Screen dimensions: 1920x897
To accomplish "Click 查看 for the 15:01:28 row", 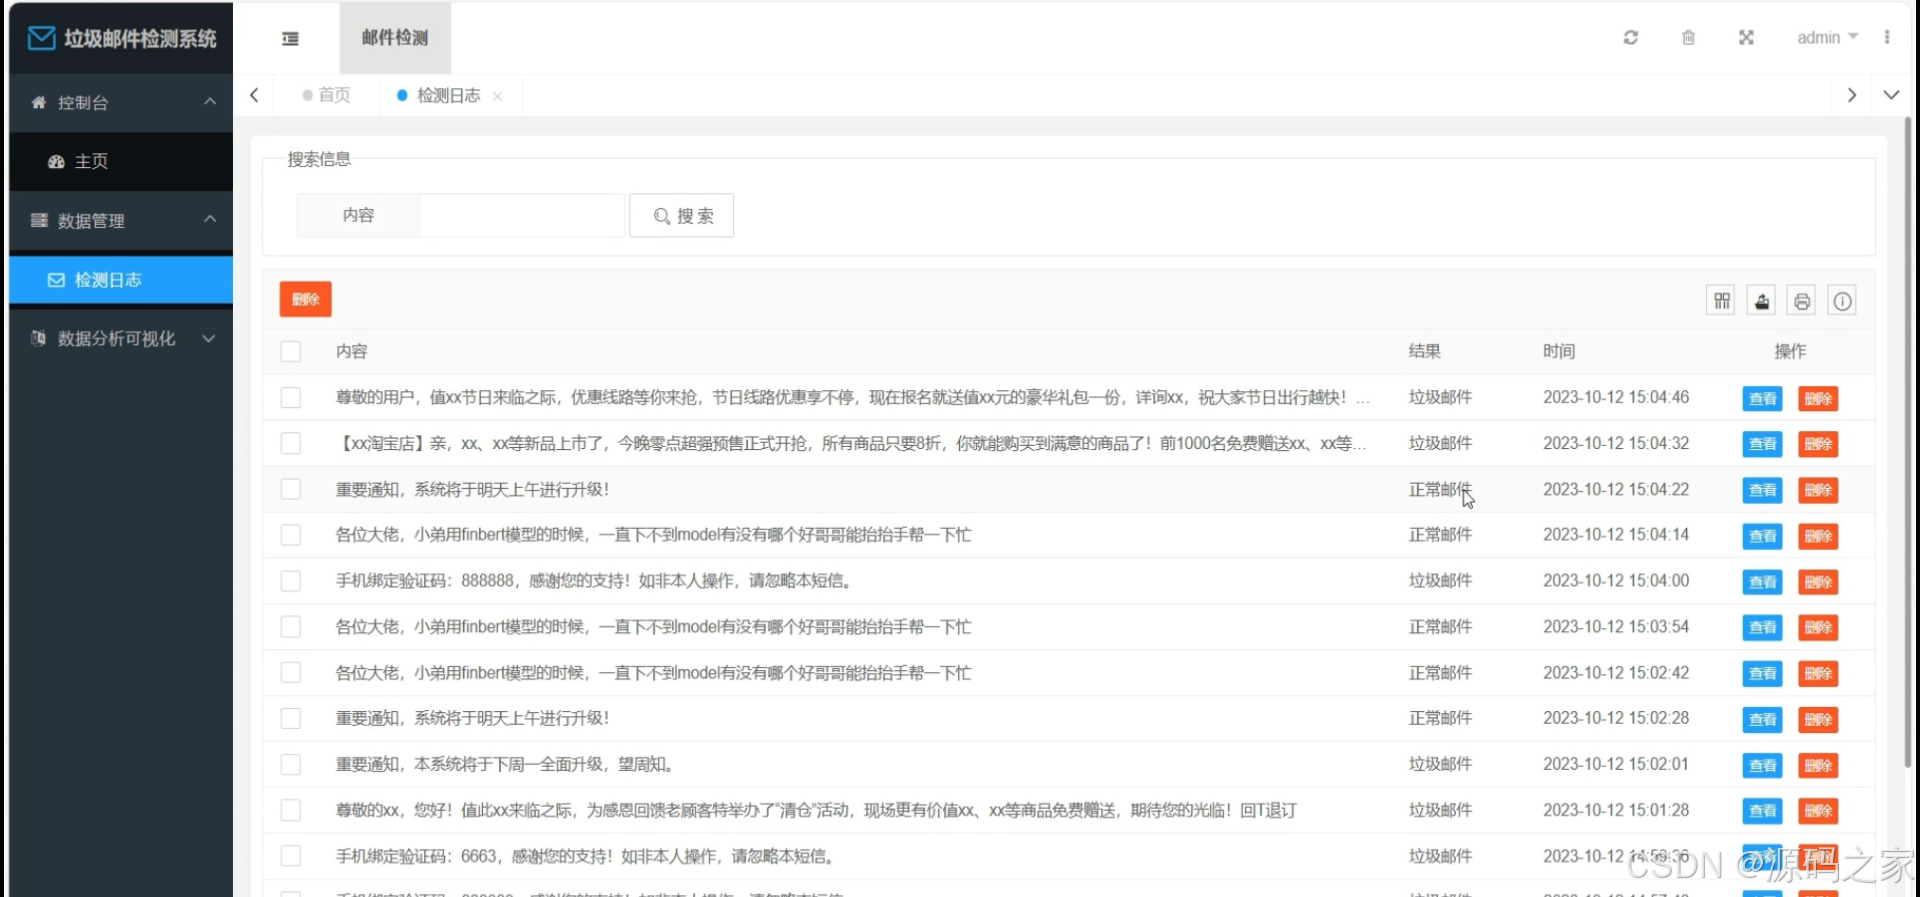I will (x=1762, y=811).
